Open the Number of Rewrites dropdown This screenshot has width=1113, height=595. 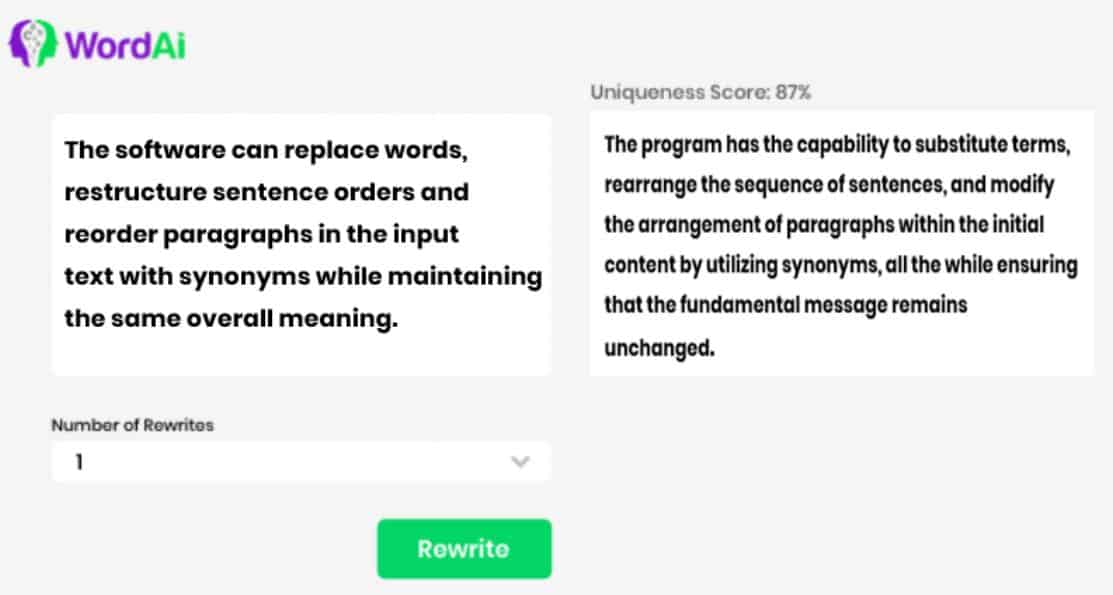pyautogui.click(x=300, y=462)
